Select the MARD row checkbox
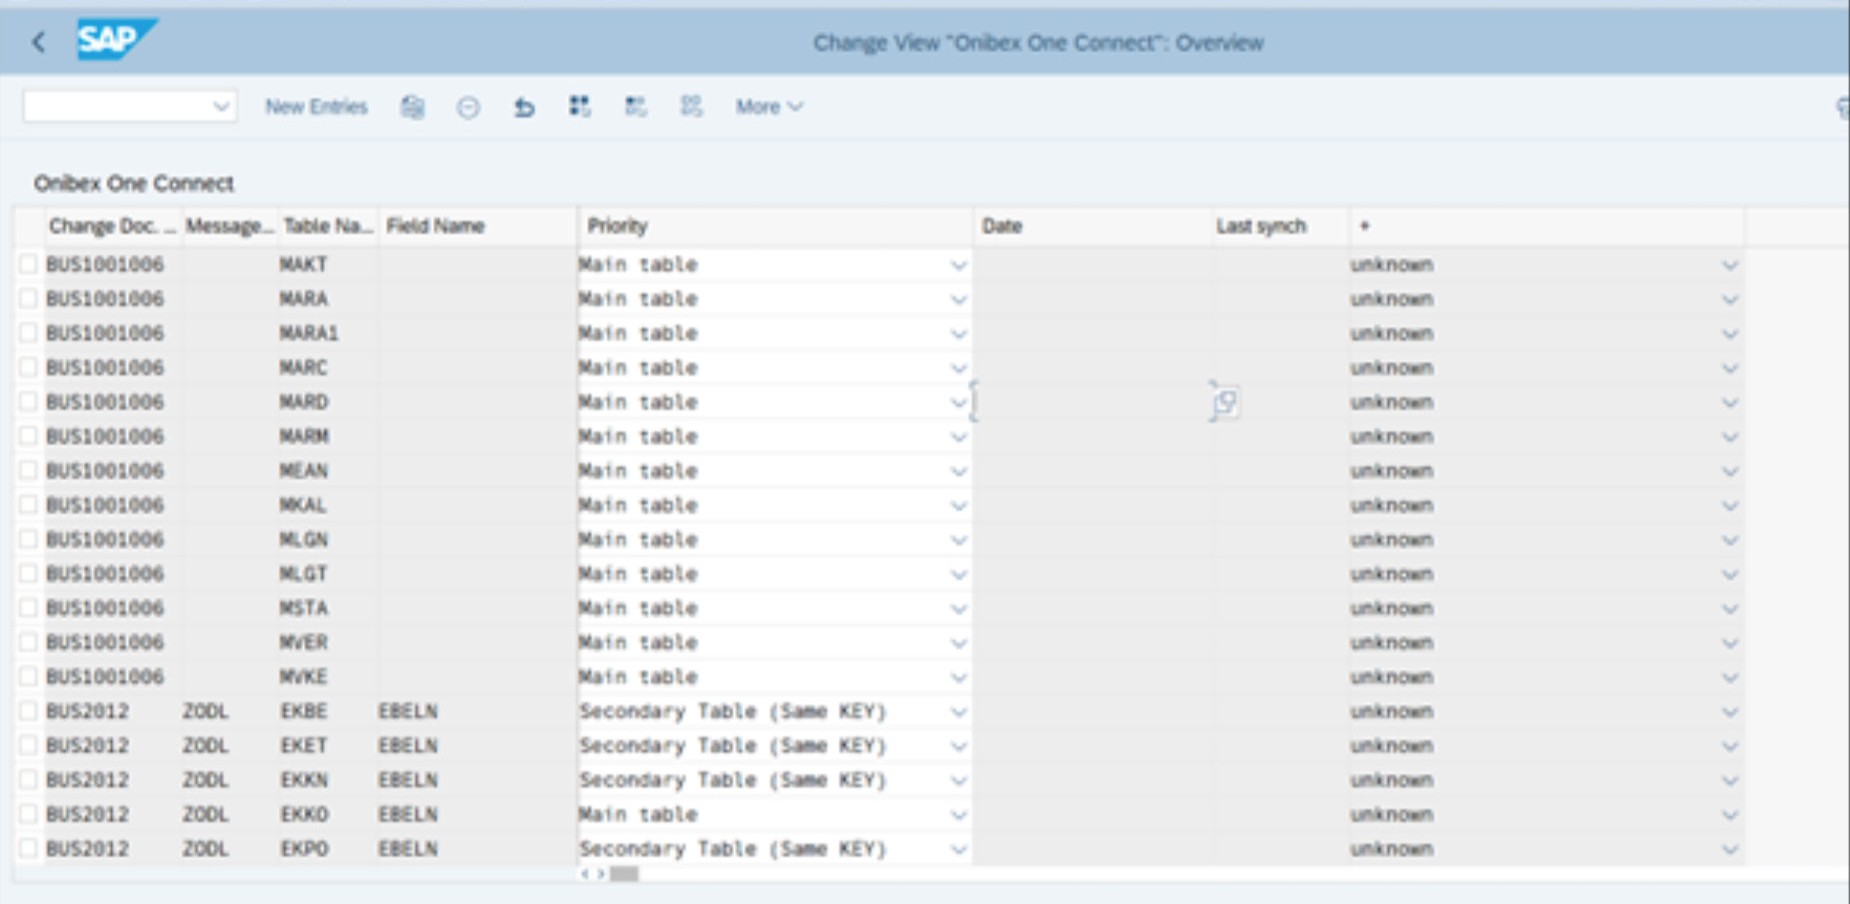This screenshot has width=1850, height=904. [28, 401]
